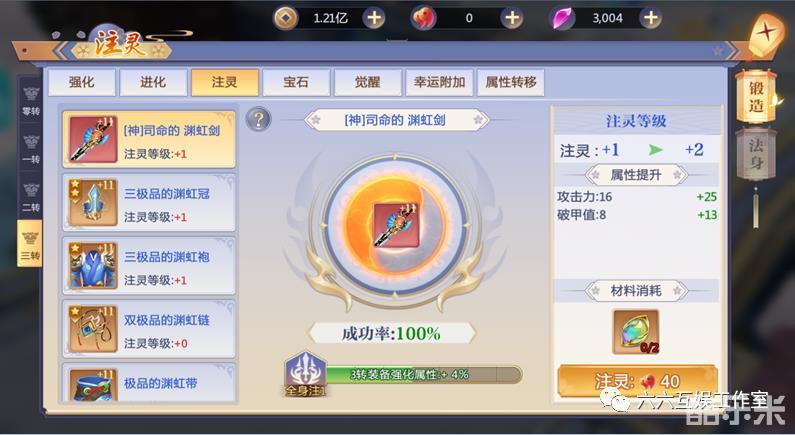Close the panel with the lantern X
The width and height of the screenshot is (795, 435).
(x=767, y=34)
